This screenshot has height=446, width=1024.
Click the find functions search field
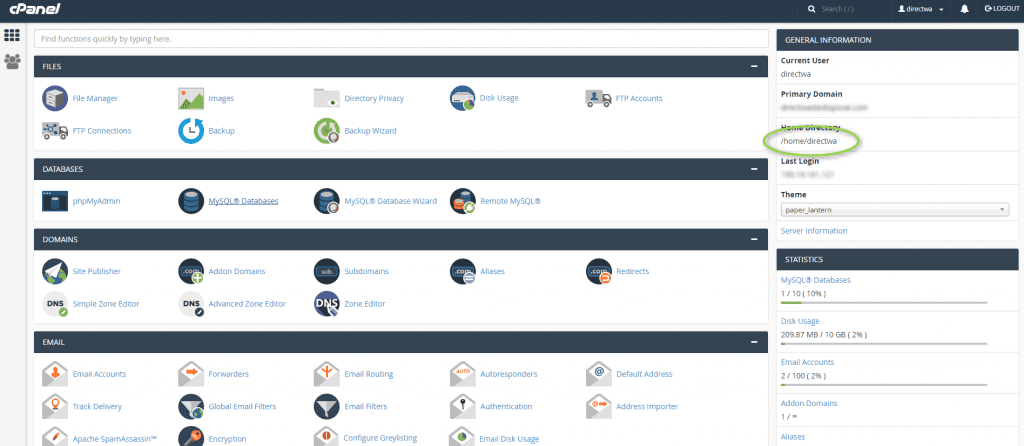400,39
